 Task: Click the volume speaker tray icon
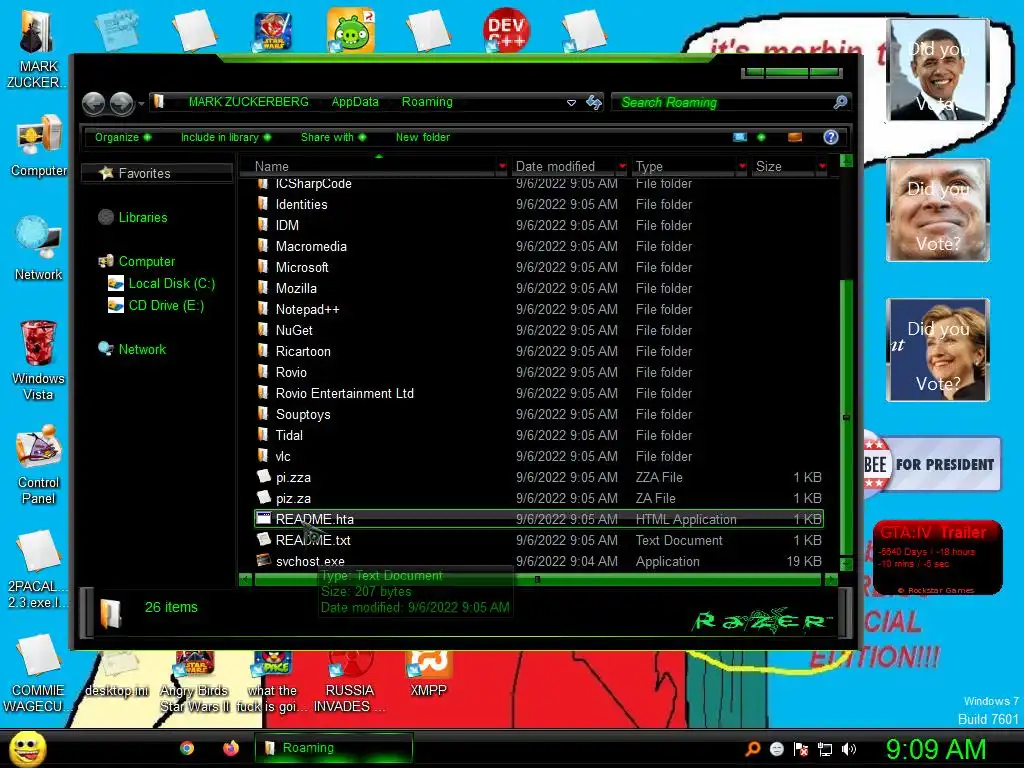[x=848, y=749]
